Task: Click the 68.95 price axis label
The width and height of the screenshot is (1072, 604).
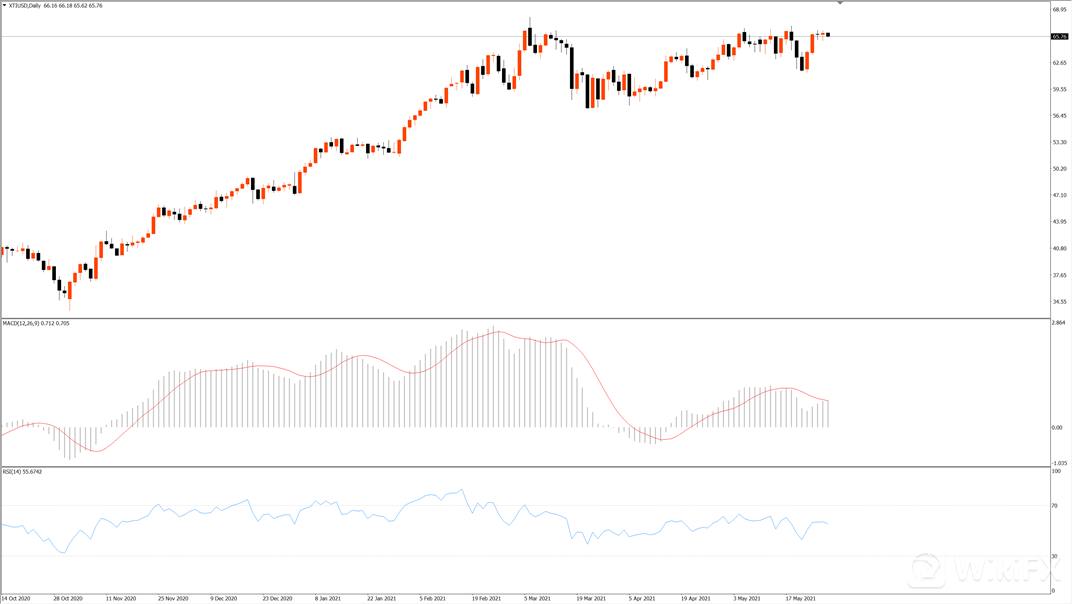Action: (x=1059, y=10)
